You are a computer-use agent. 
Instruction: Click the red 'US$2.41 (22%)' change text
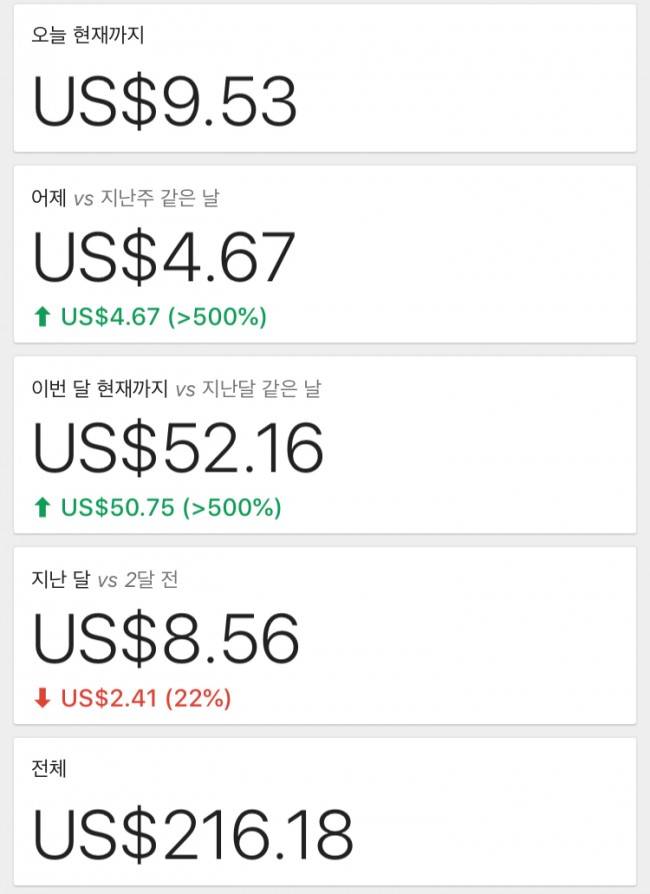coord(146,698)
